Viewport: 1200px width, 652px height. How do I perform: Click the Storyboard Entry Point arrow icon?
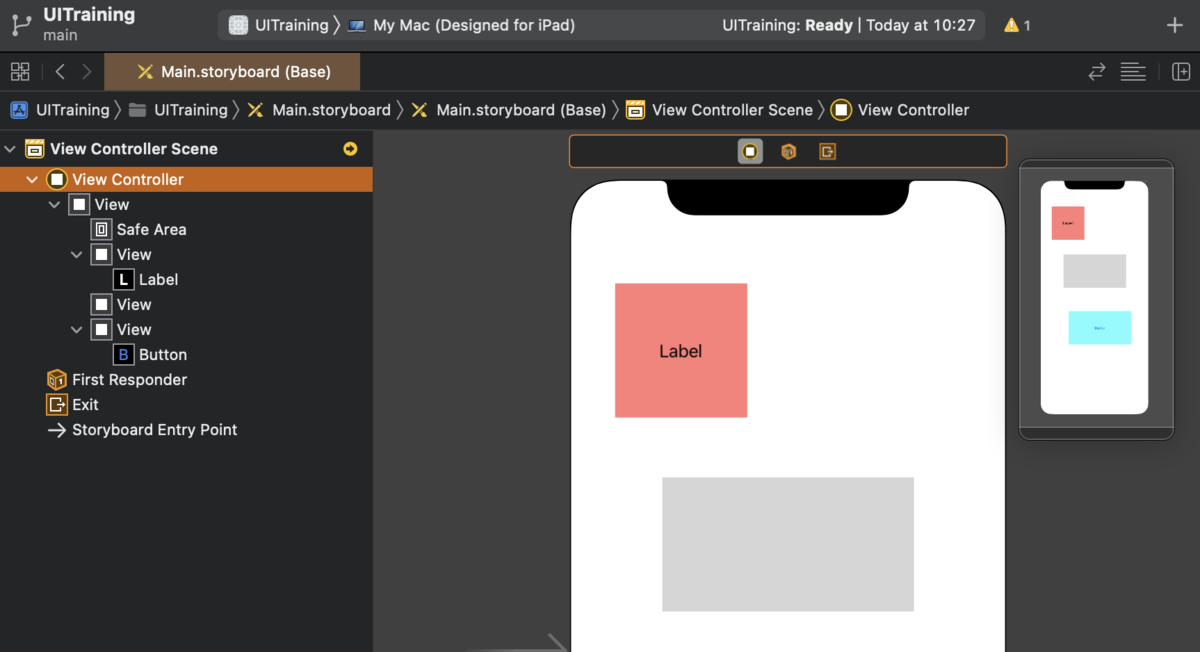pos(57,430)
